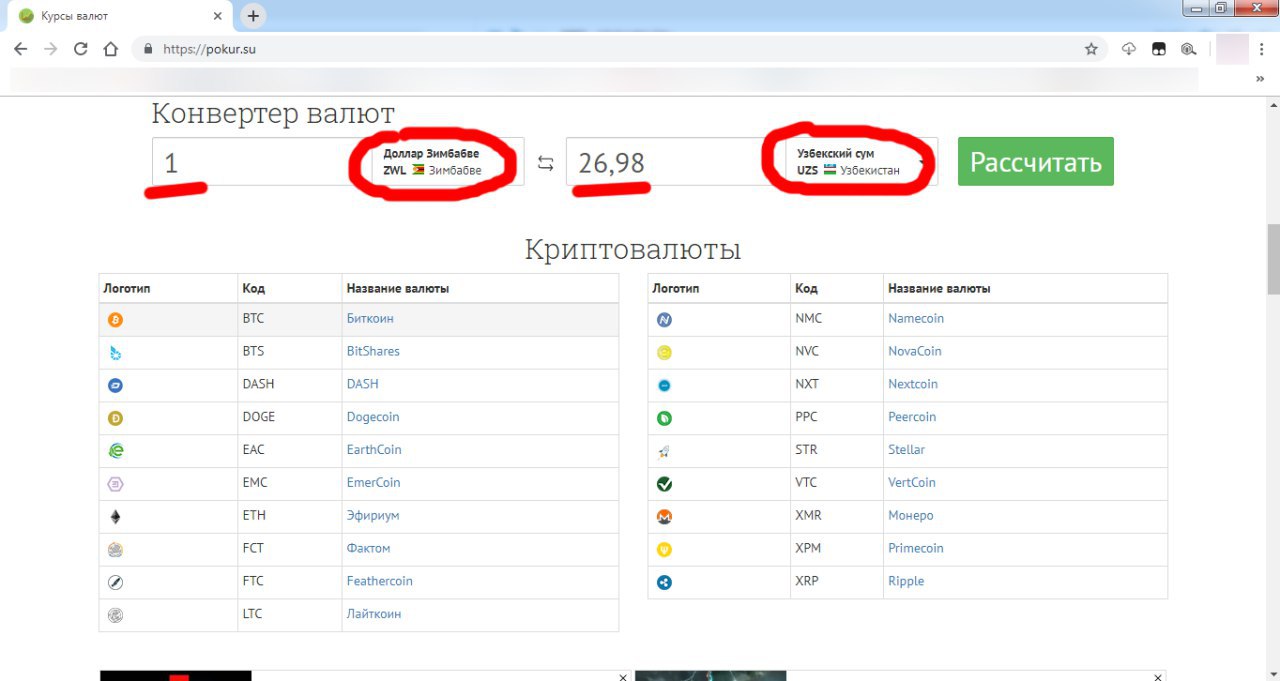This screenshot has height=681, width=1280.
Task: Click the Bitcoin logo icon
Action: [x=115, y=320]
